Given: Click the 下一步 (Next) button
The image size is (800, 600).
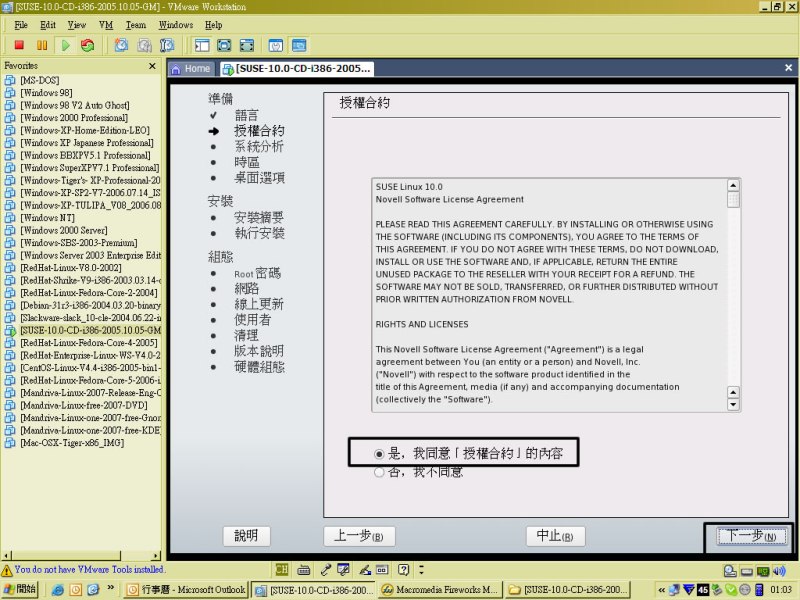Looking at the screenshot, I should point(752,536).
